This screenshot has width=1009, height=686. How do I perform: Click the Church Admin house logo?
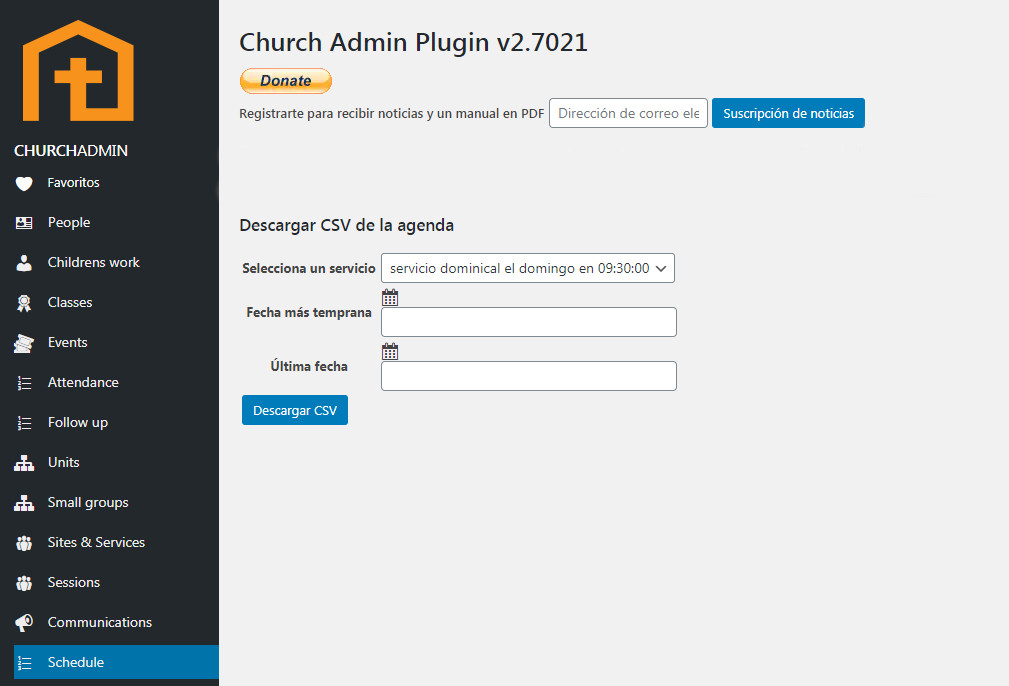coord(78,71)
